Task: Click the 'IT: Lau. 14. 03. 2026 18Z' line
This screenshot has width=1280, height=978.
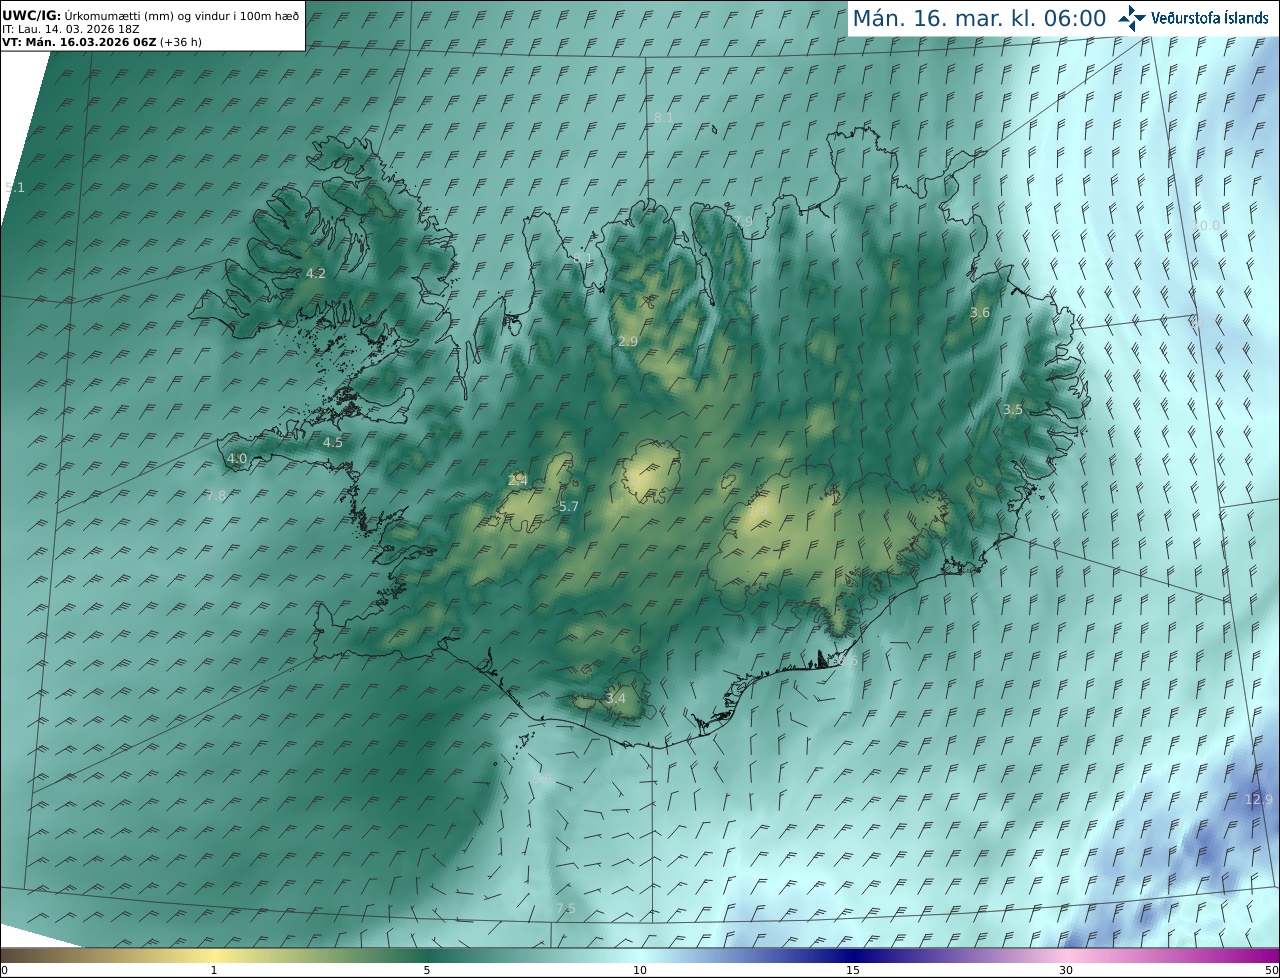Action: [71, 29]
